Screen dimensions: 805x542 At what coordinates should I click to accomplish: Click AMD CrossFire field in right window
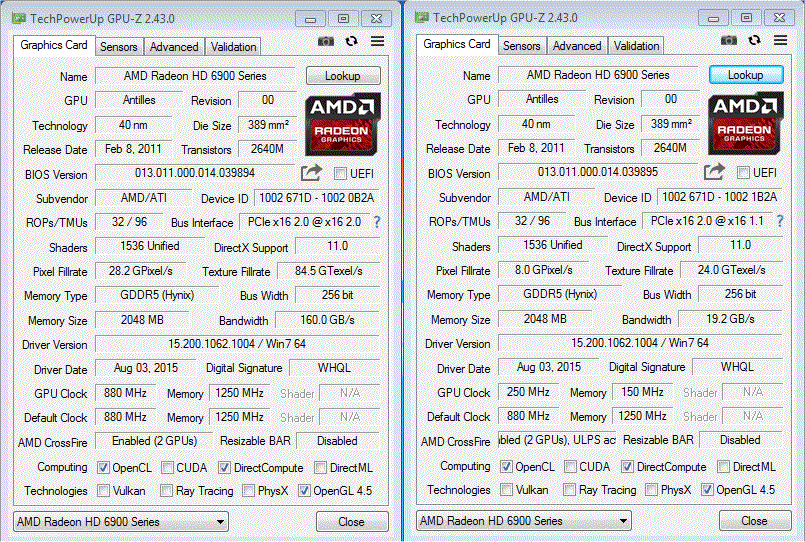557,440
